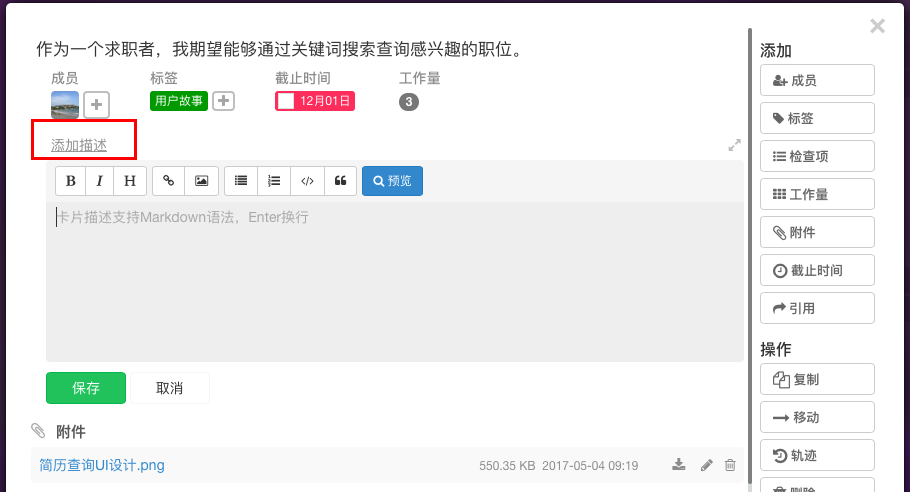Screen dimensions: 910x492
Task: Insert a code block
Action: click(308, 181)
